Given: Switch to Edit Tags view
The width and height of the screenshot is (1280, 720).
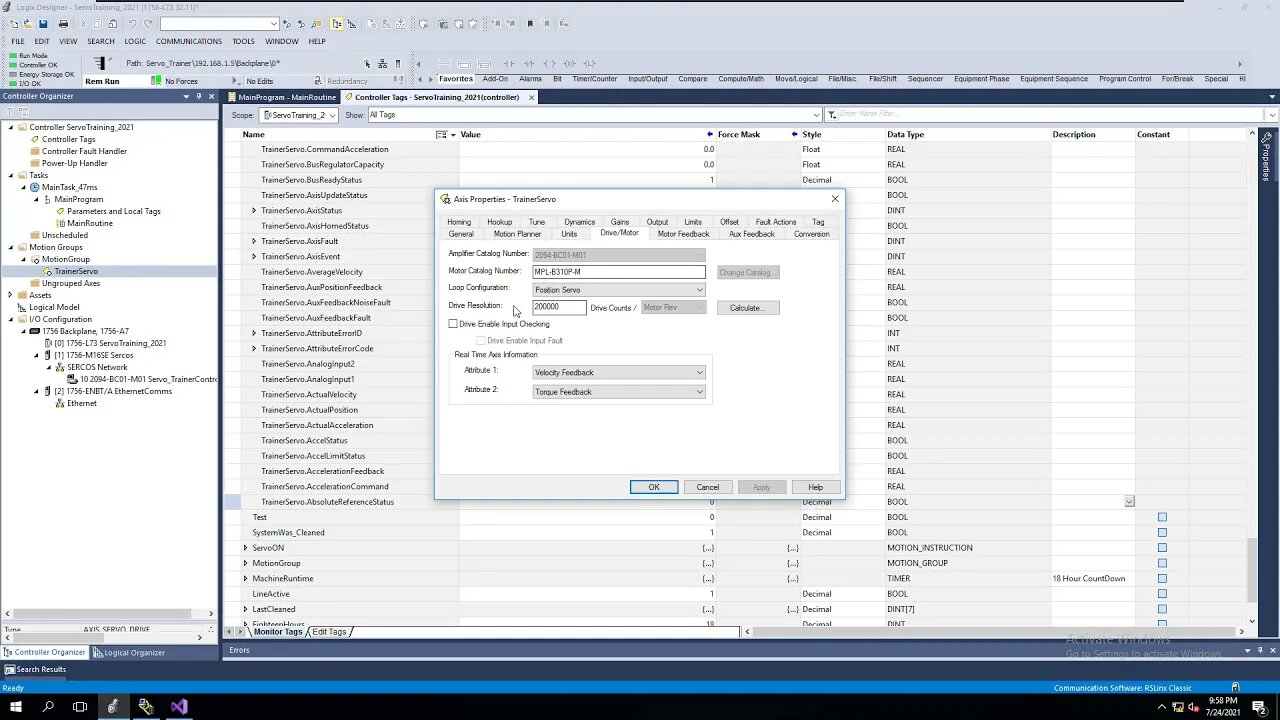Looking at the screenshot, I should coord(329,632).
